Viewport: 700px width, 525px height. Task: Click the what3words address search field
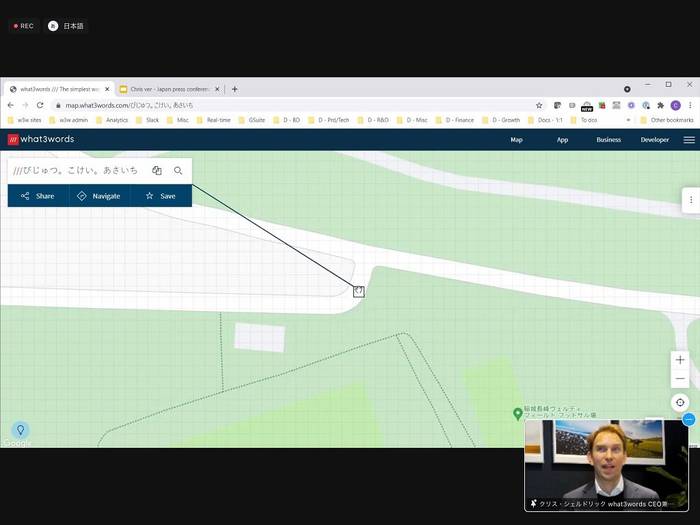tap(77, 171)
